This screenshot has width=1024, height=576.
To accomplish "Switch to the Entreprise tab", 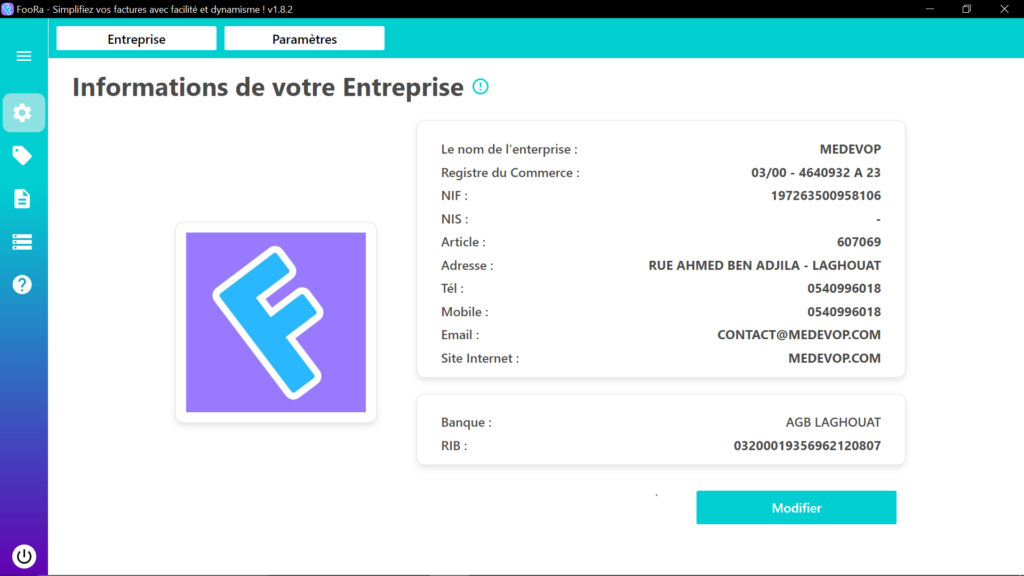I will [136, 39].
